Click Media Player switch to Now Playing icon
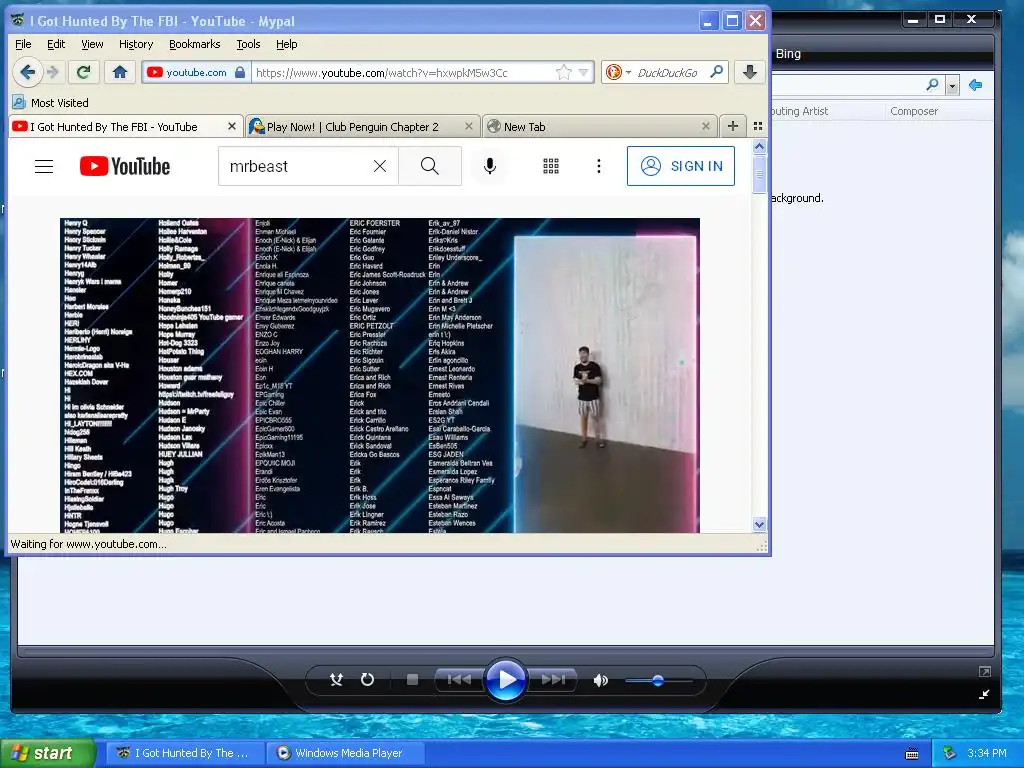Screen dimensions: 1024x768 tap(984, 694)
